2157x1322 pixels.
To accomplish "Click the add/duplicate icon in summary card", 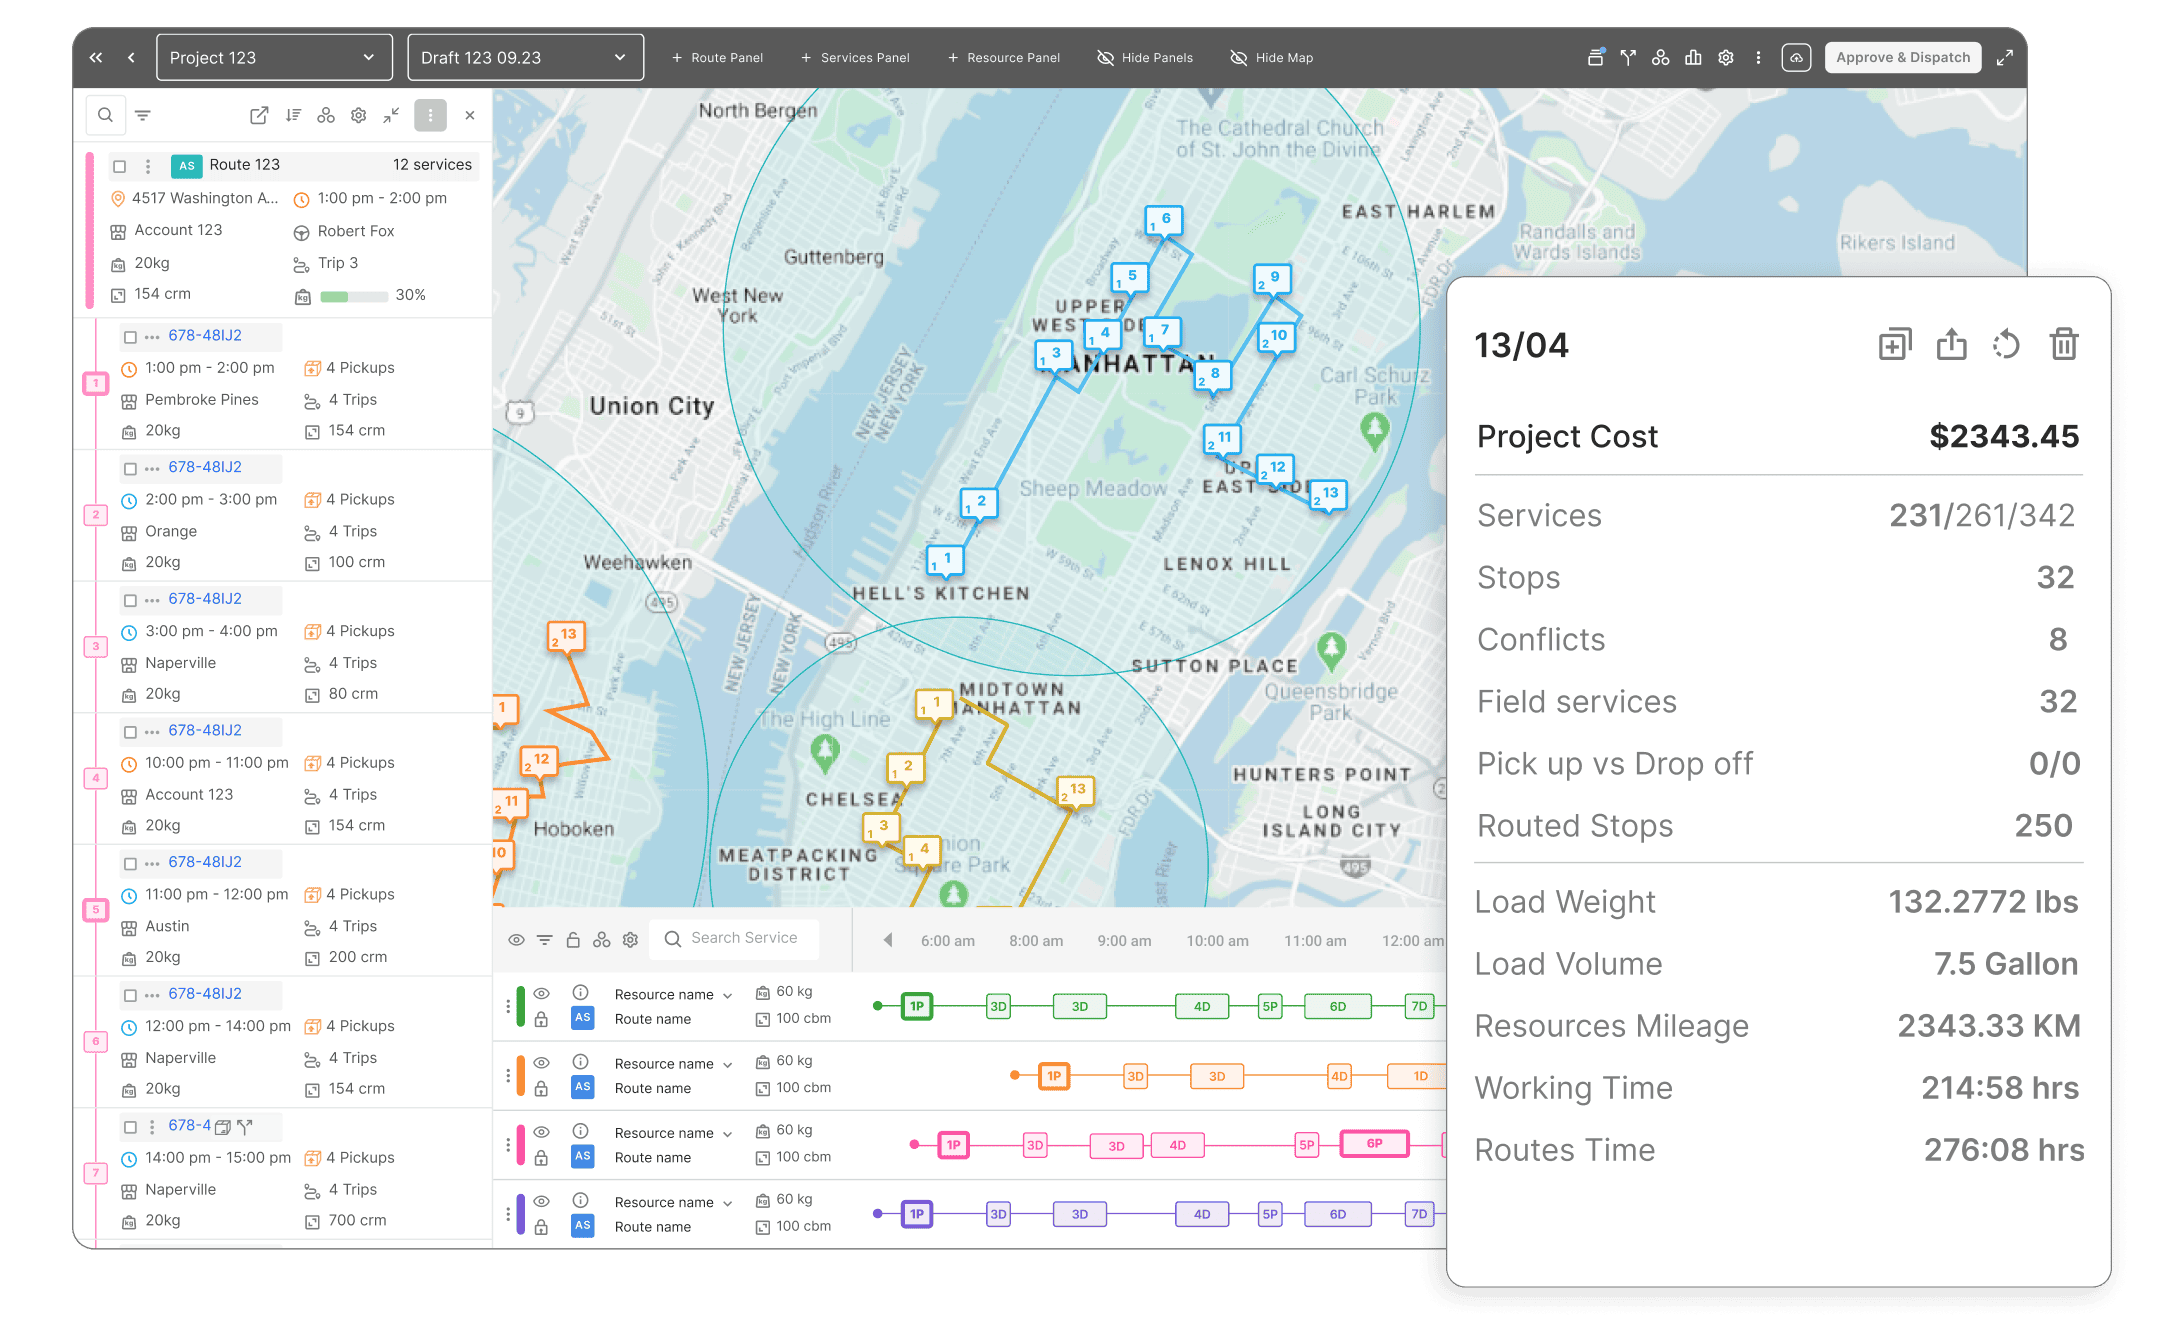I will tap(1895, 345).
